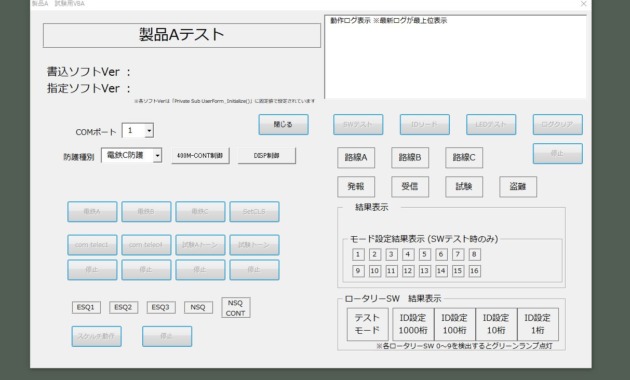Select the 路線A button
The image size is (630, 380).
pyautogui.click(x=356, y=157)
